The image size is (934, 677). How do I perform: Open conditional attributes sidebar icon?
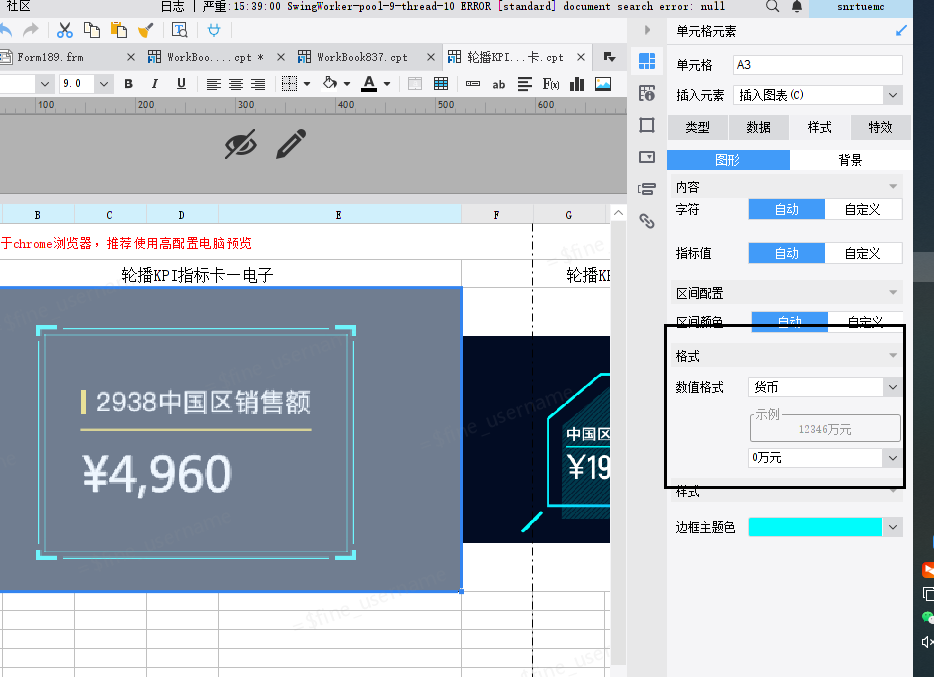[647, 189]
